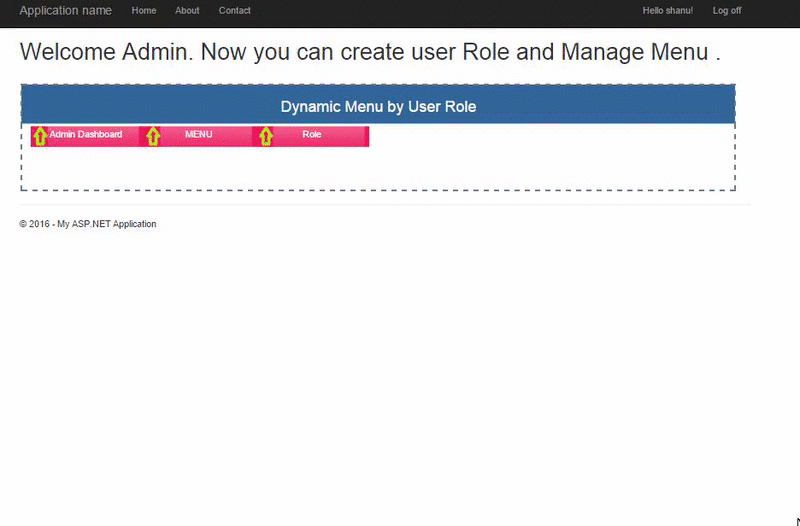Click the blank white page area below footer
800x526 pixels.
(x=400, y=380)
